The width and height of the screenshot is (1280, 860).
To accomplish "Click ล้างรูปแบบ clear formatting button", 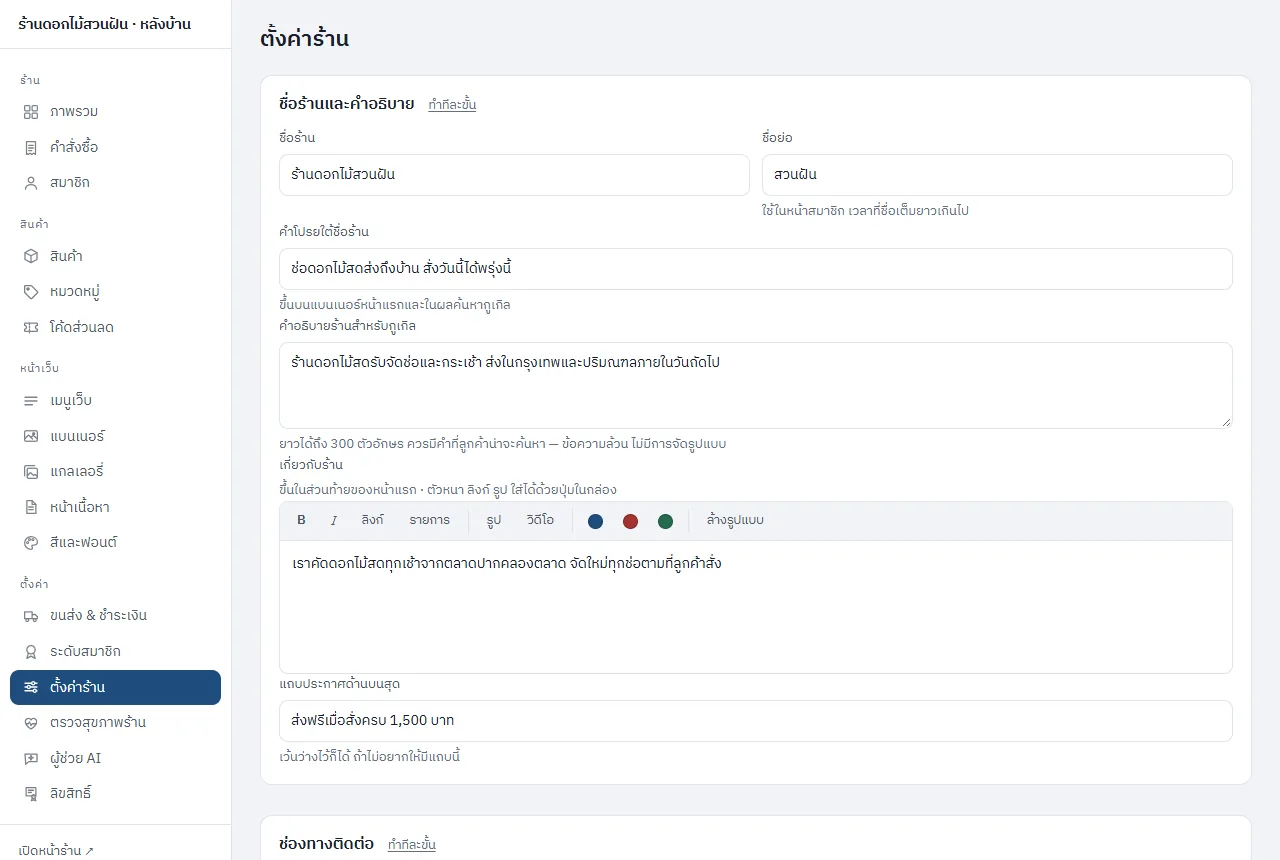I will [735, 520].
